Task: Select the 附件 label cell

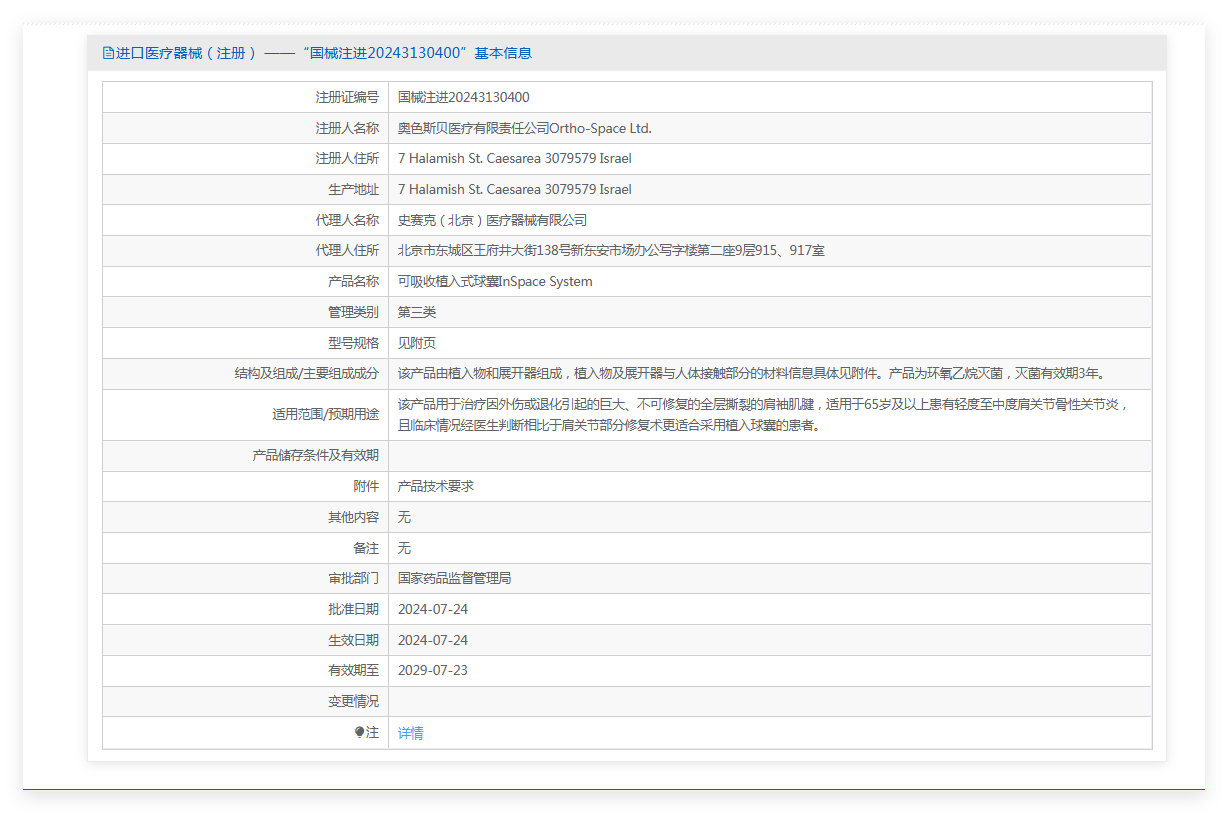Action: click(x=245, y=486)
